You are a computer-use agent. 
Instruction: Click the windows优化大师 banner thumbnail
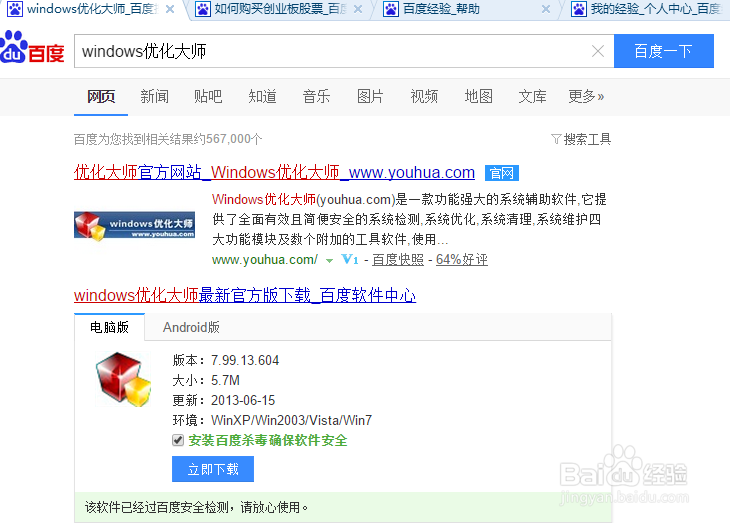(134, 225)
